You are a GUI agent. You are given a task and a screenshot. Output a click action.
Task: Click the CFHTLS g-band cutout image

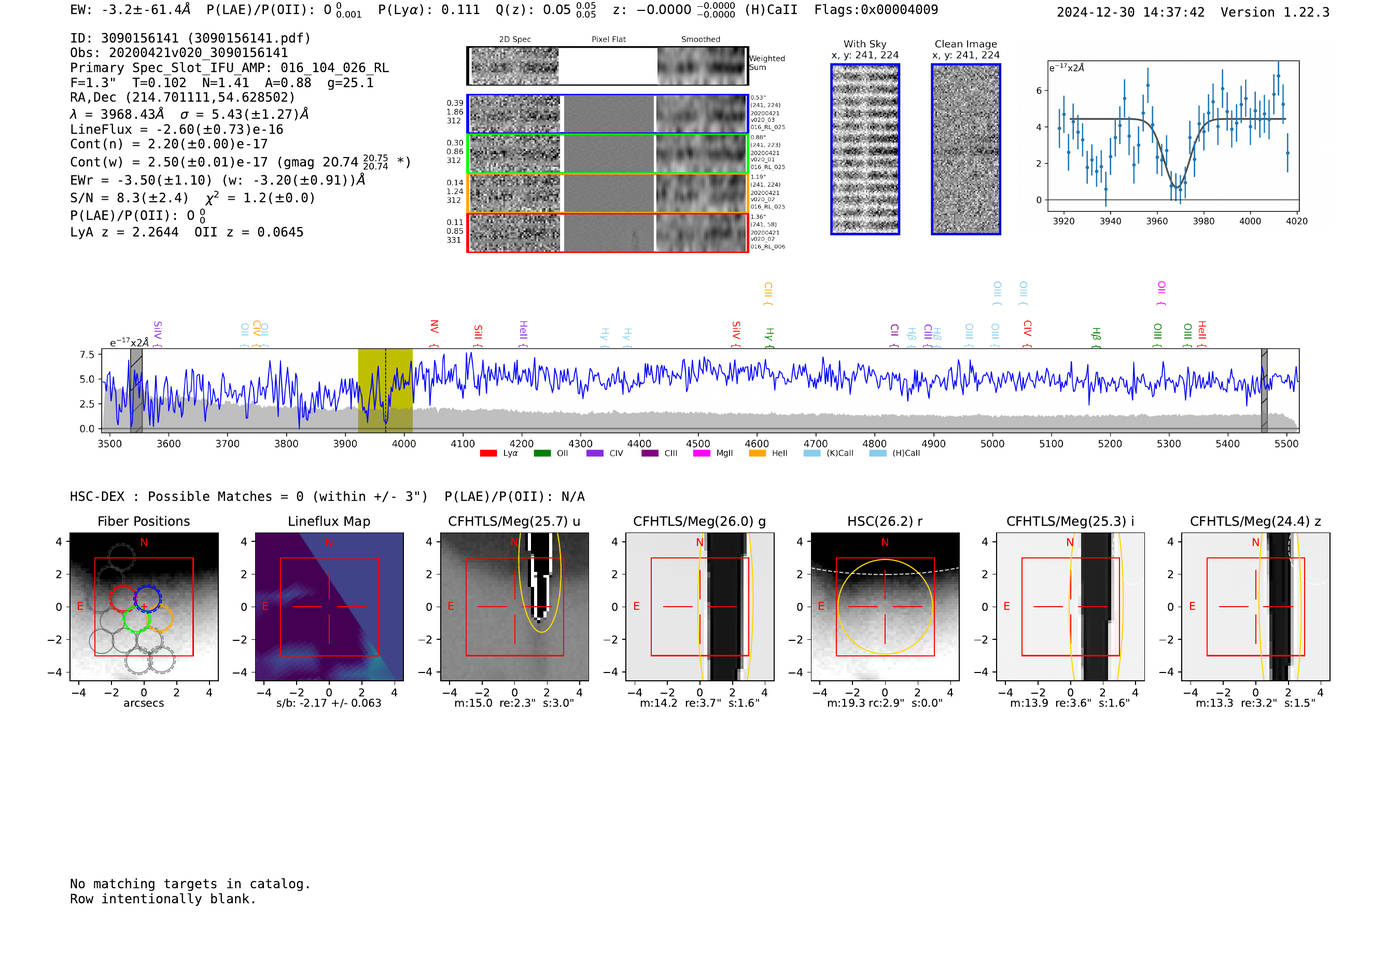[700, 607]
